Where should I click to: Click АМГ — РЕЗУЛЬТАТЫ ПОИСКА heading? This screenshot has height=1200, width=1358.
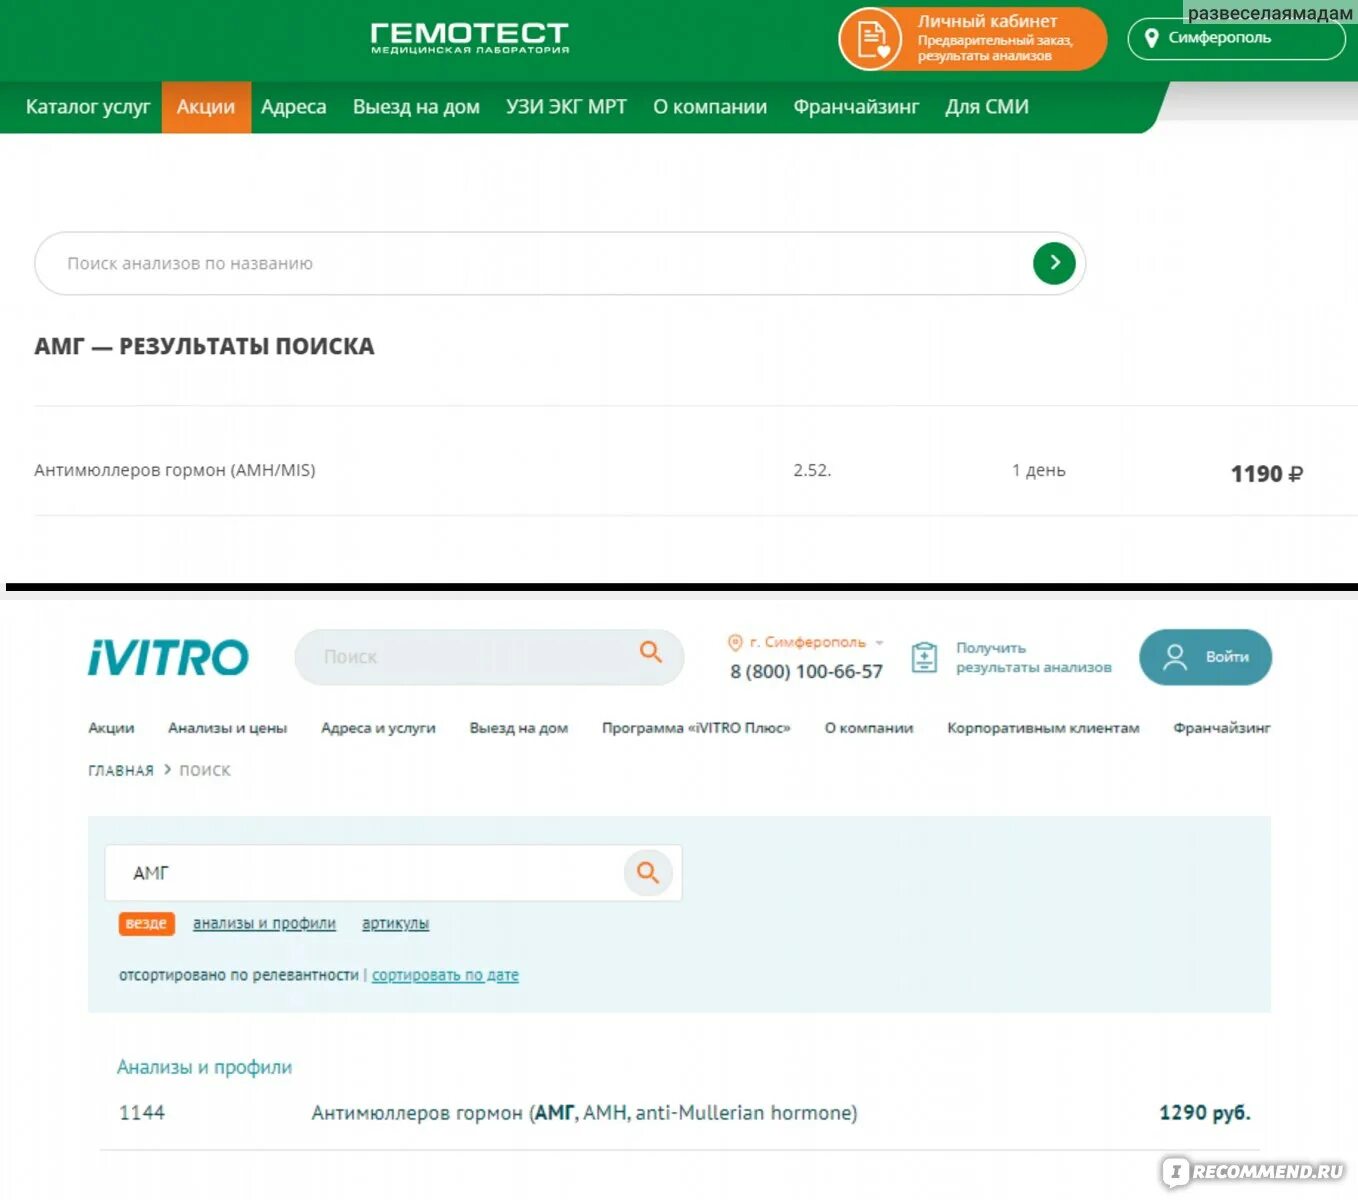click(204, 346)
